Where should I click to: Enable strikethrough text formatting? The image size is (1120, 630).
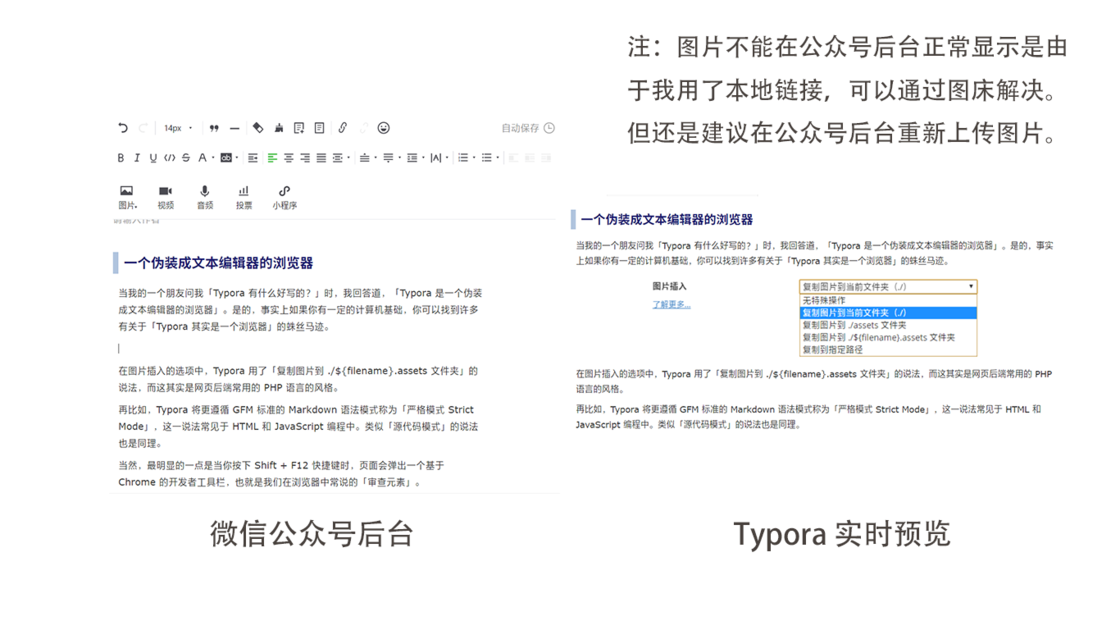click(186, 158)
